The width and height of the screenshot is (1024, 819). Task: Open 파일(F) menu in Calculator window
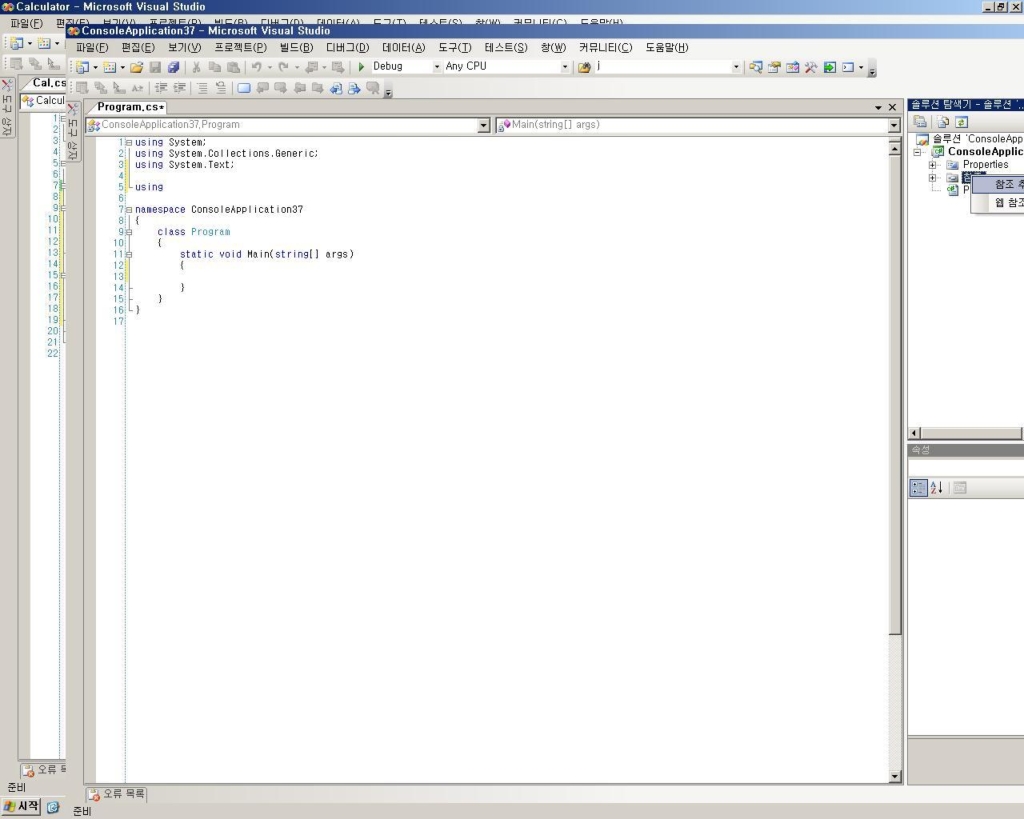(x=27, y=24)
